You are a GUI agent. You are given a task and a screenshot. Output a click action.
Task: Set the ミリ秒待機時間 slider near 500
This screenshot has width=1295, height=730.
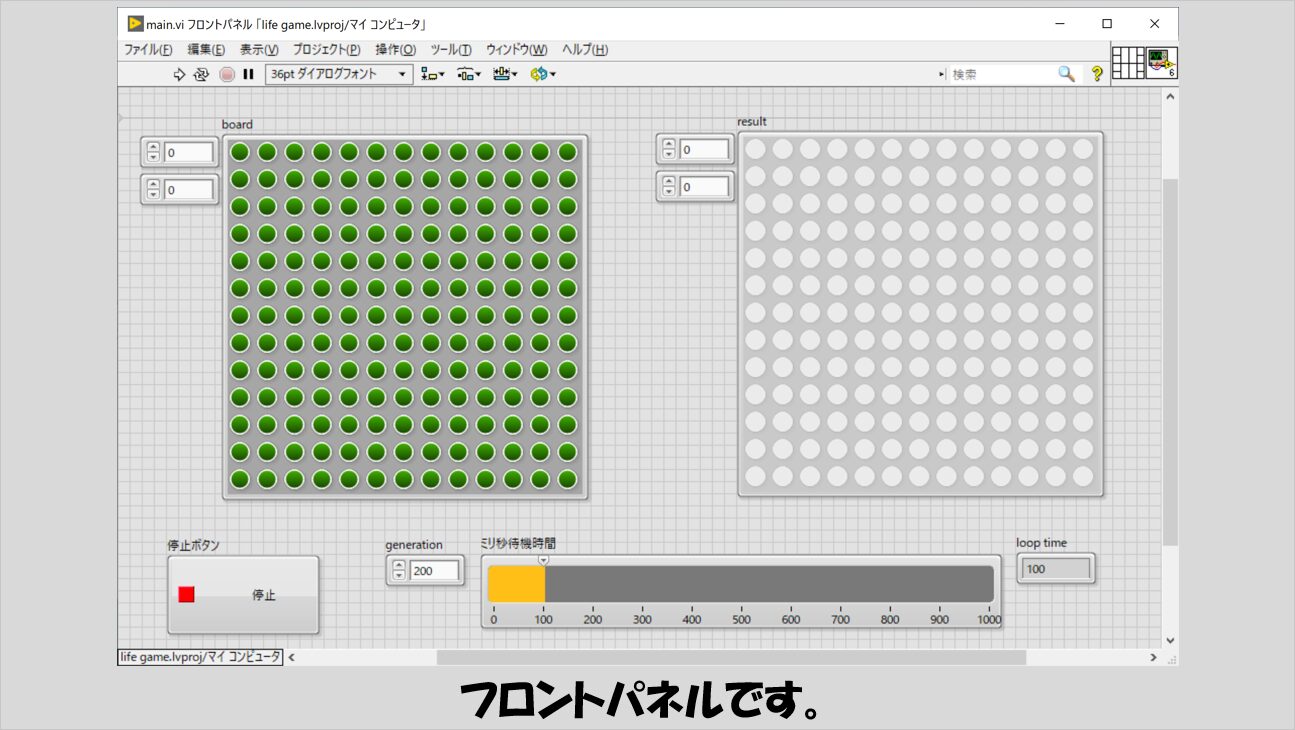pyautogui.click(x=742, y=584)
